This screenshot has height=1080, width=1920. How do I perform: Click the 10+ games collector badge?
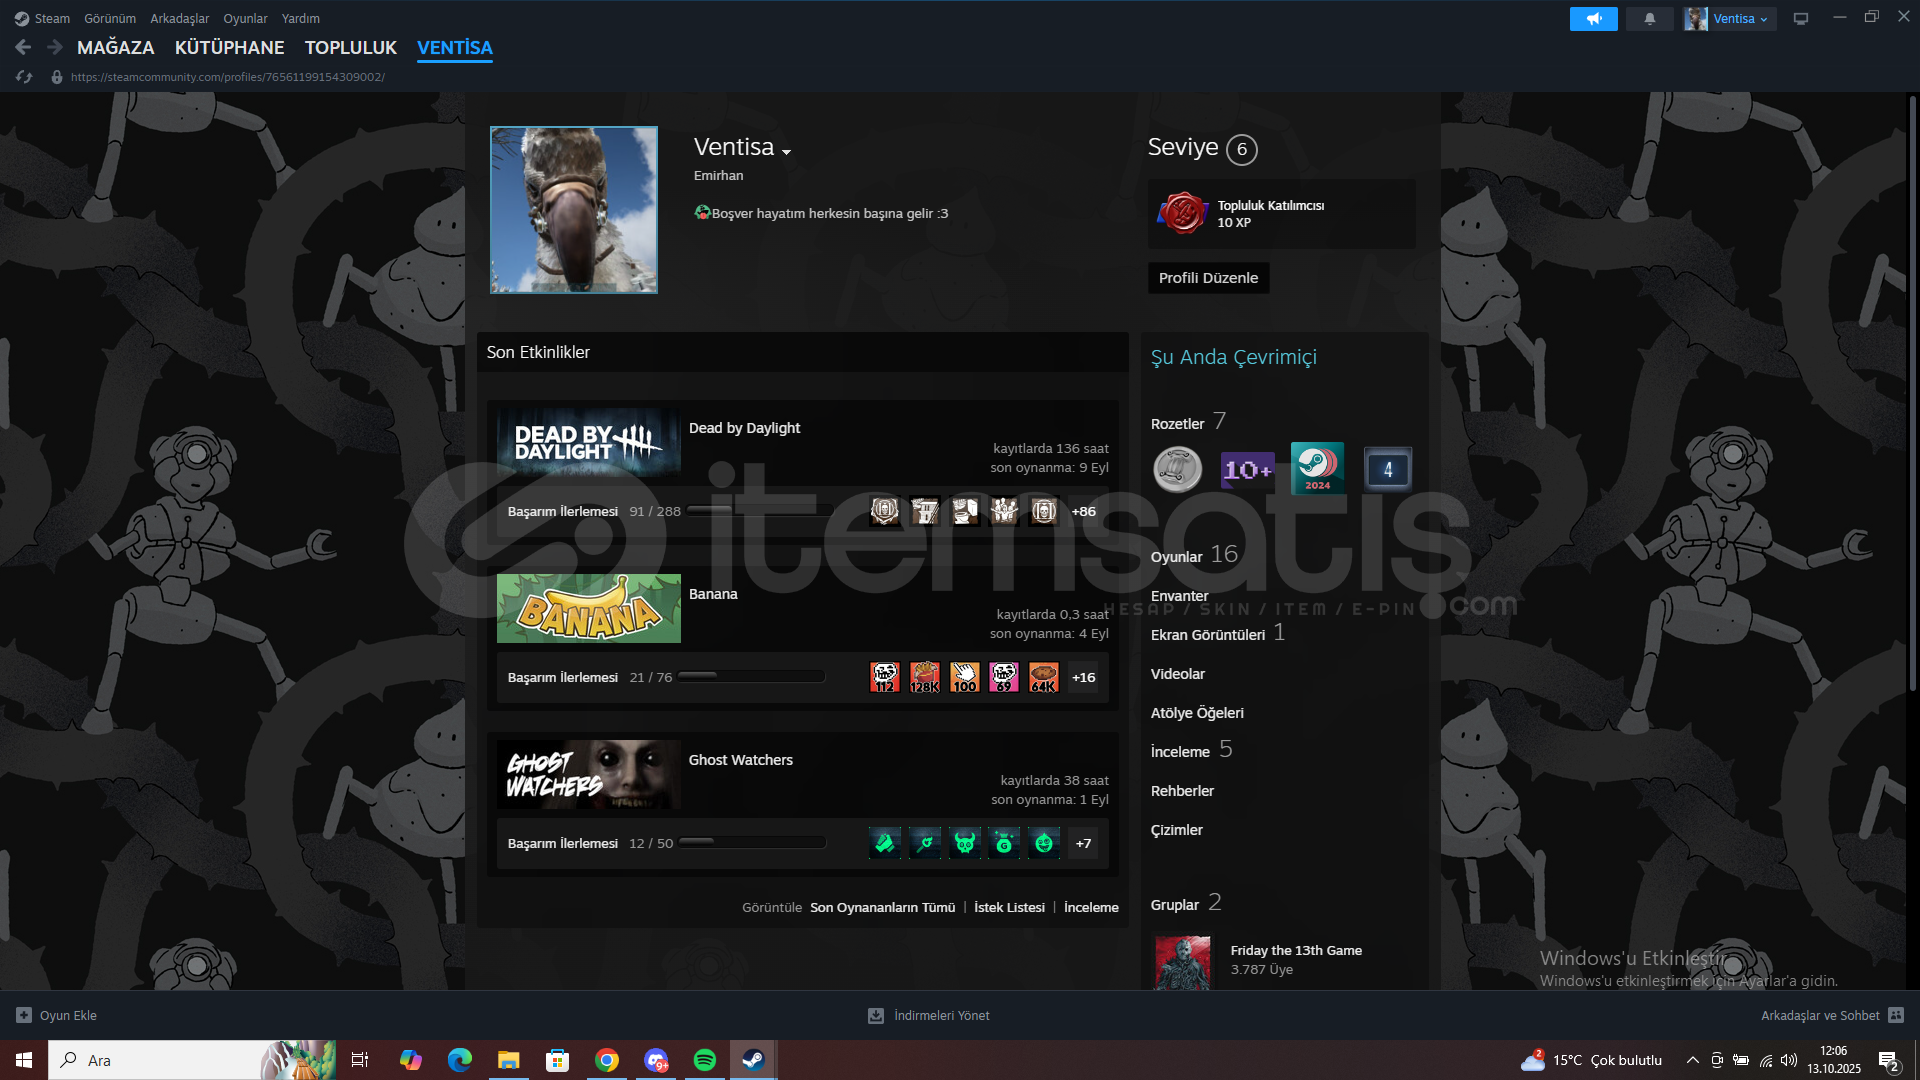(1247, 469)
